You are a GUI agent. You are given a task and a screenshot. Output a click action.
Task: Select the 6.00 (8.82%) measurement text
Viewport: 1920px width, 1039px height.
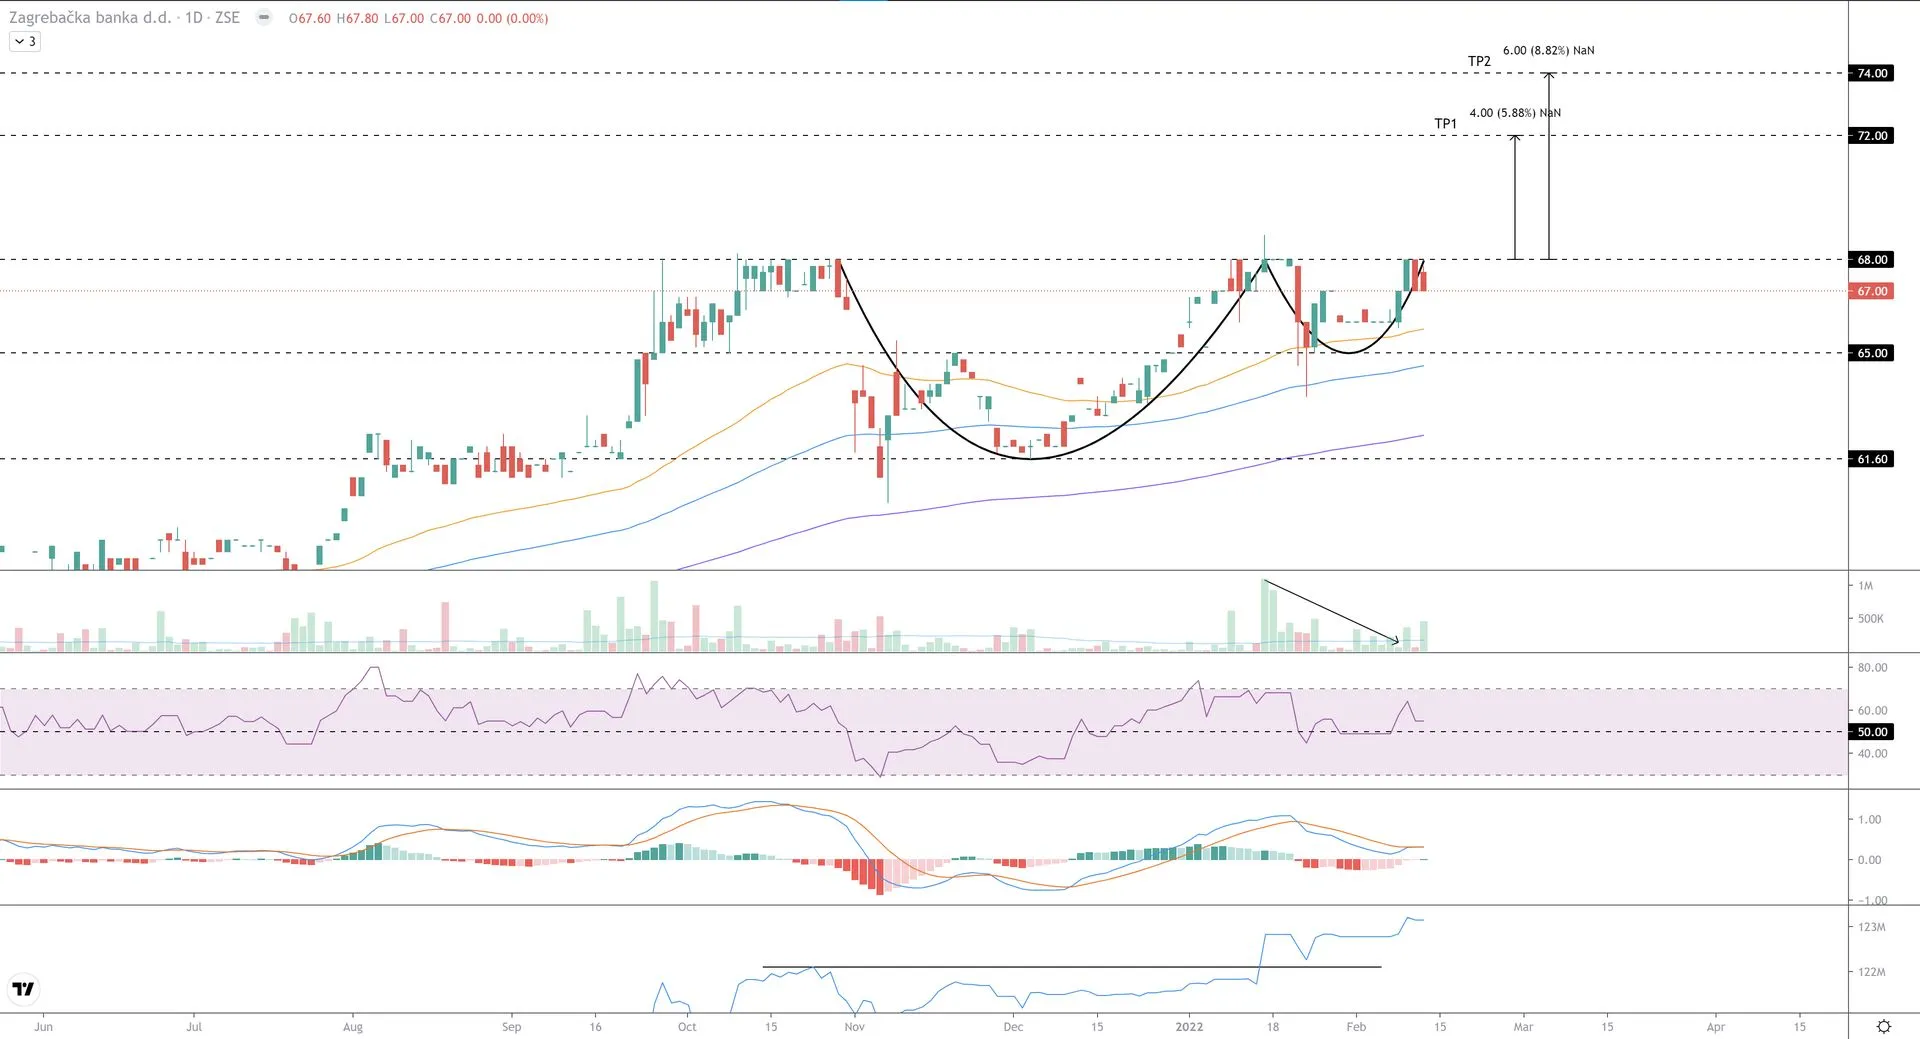pyautogui.click(x=1547, y=50)
